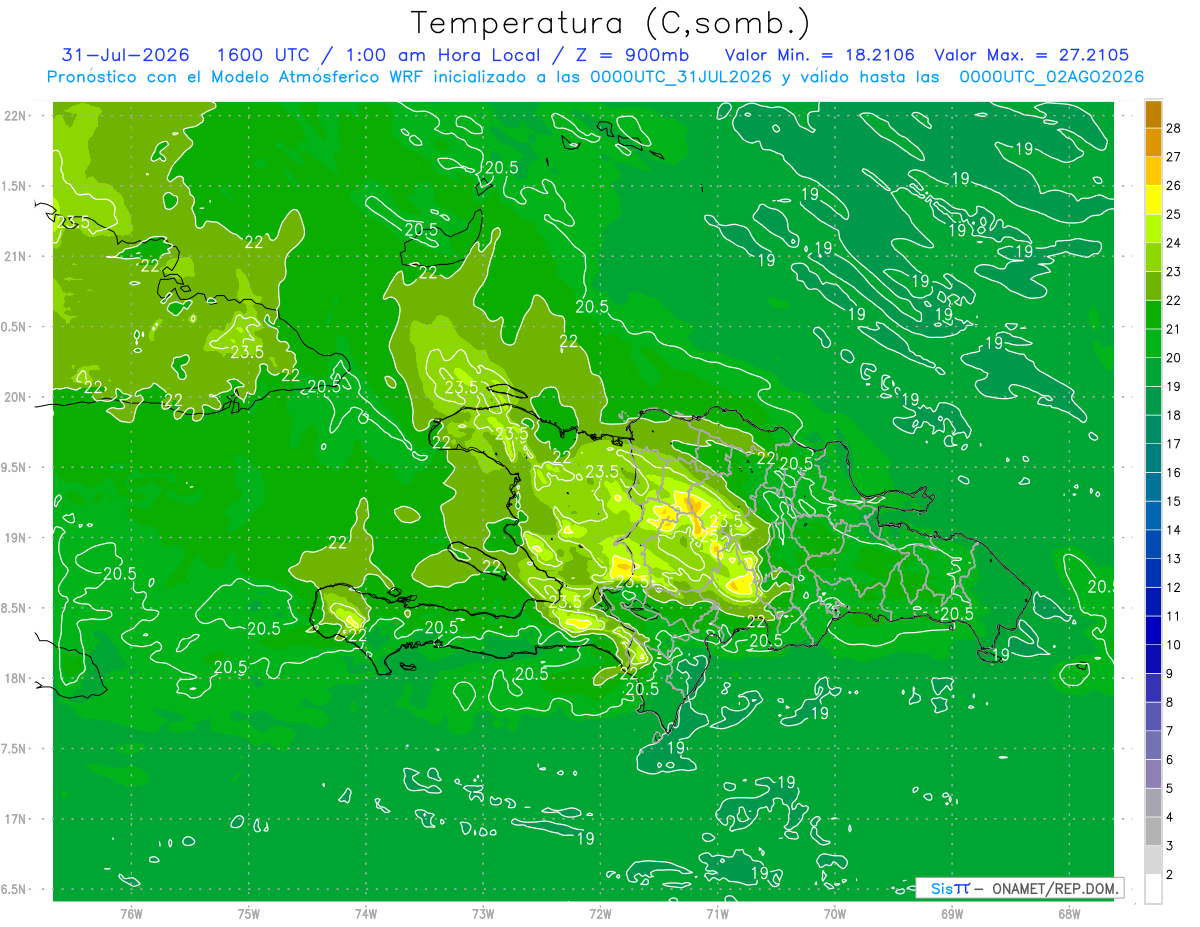Click the 18 label on the color scale
The image size is (1200, 927).
1174,415
